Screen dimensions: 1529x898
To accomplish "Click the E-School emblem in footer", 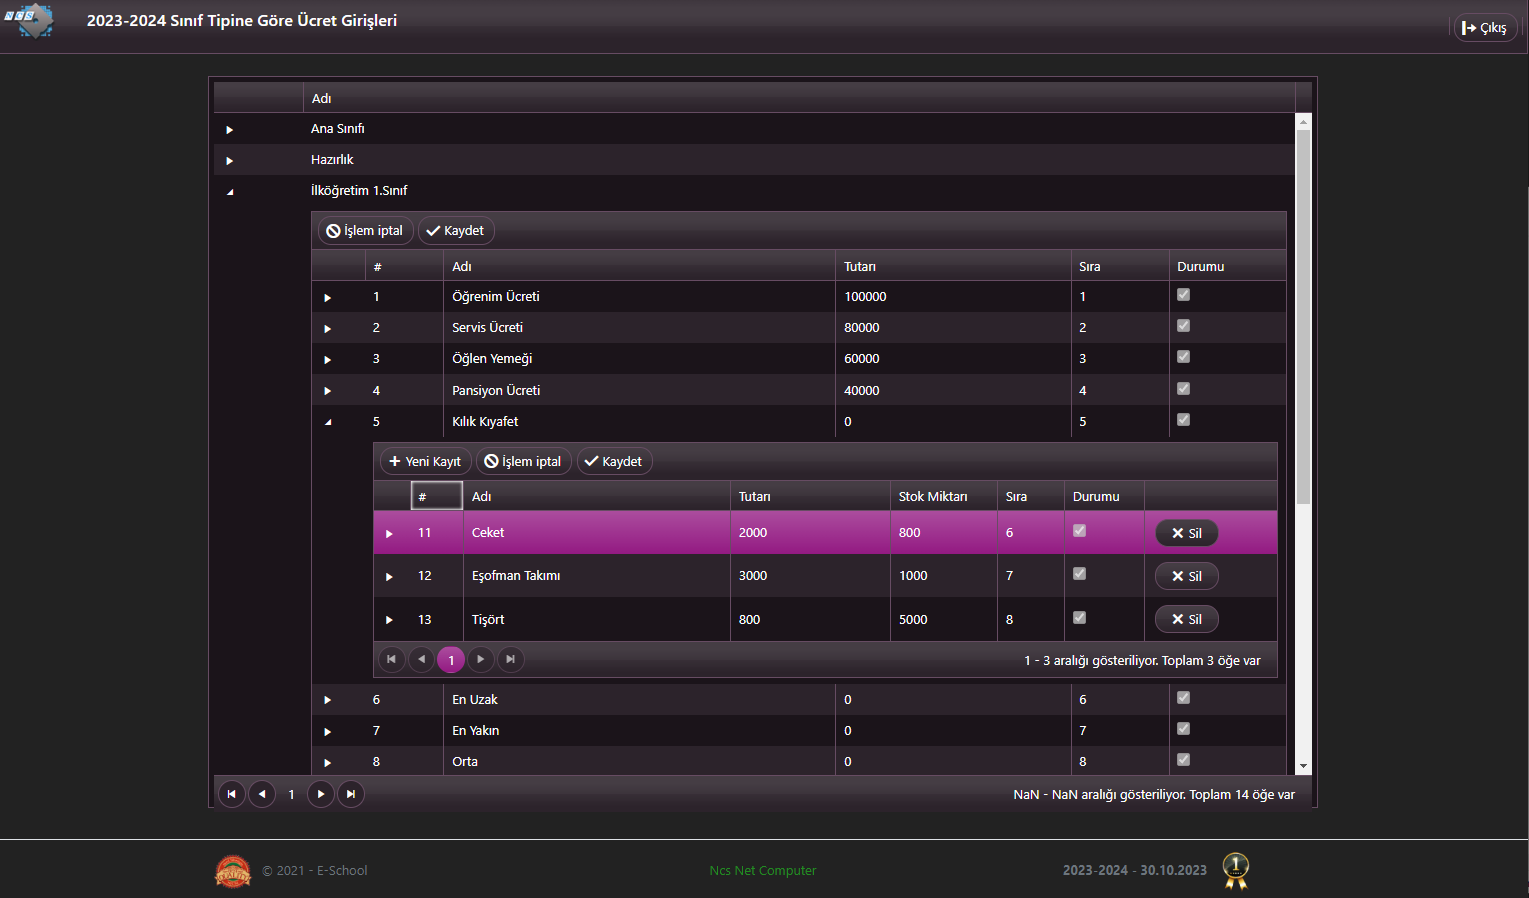I will coord(233,871).
